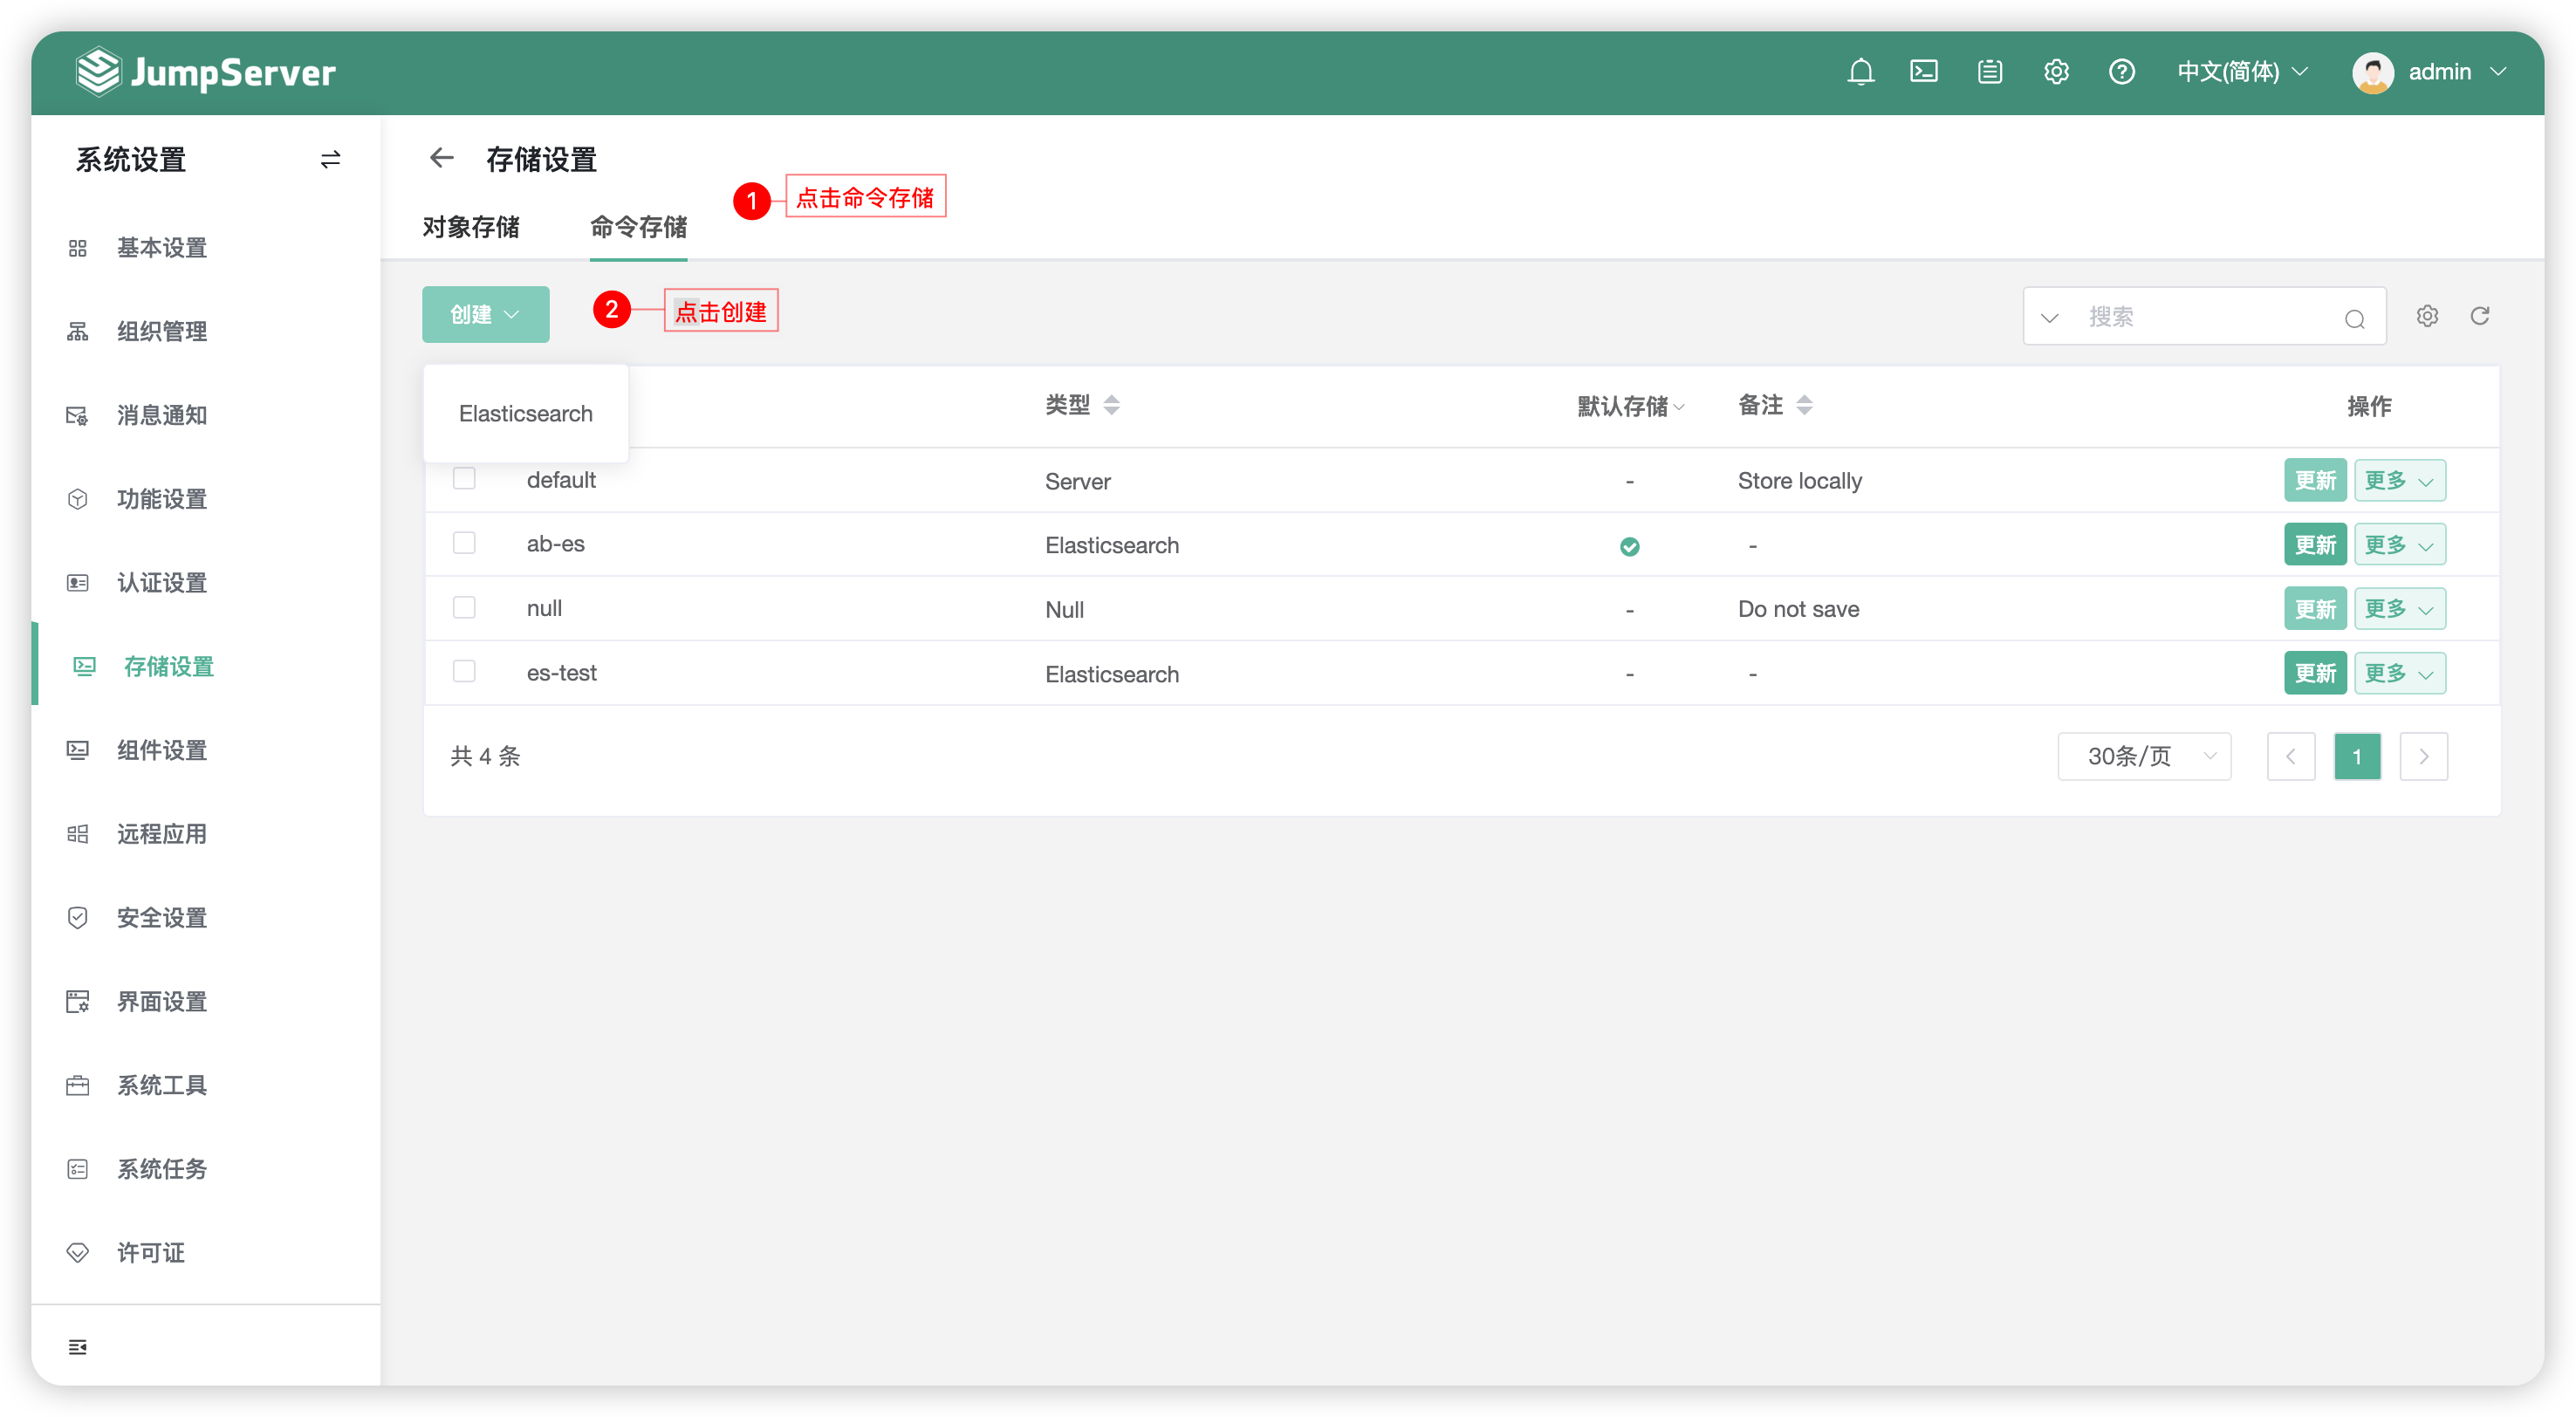Open the 30条/页 page size dropdown
Viewport: 2576px width, 1417px height.
click(2144, 756)
